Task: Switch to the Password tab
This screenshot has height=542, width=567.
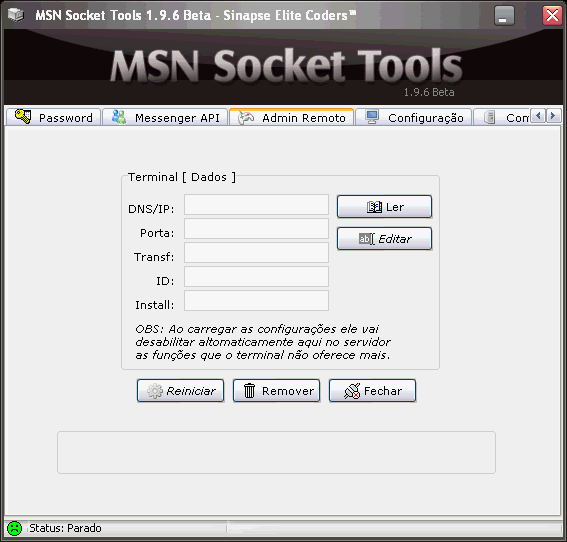Action: tap(54, 117)
